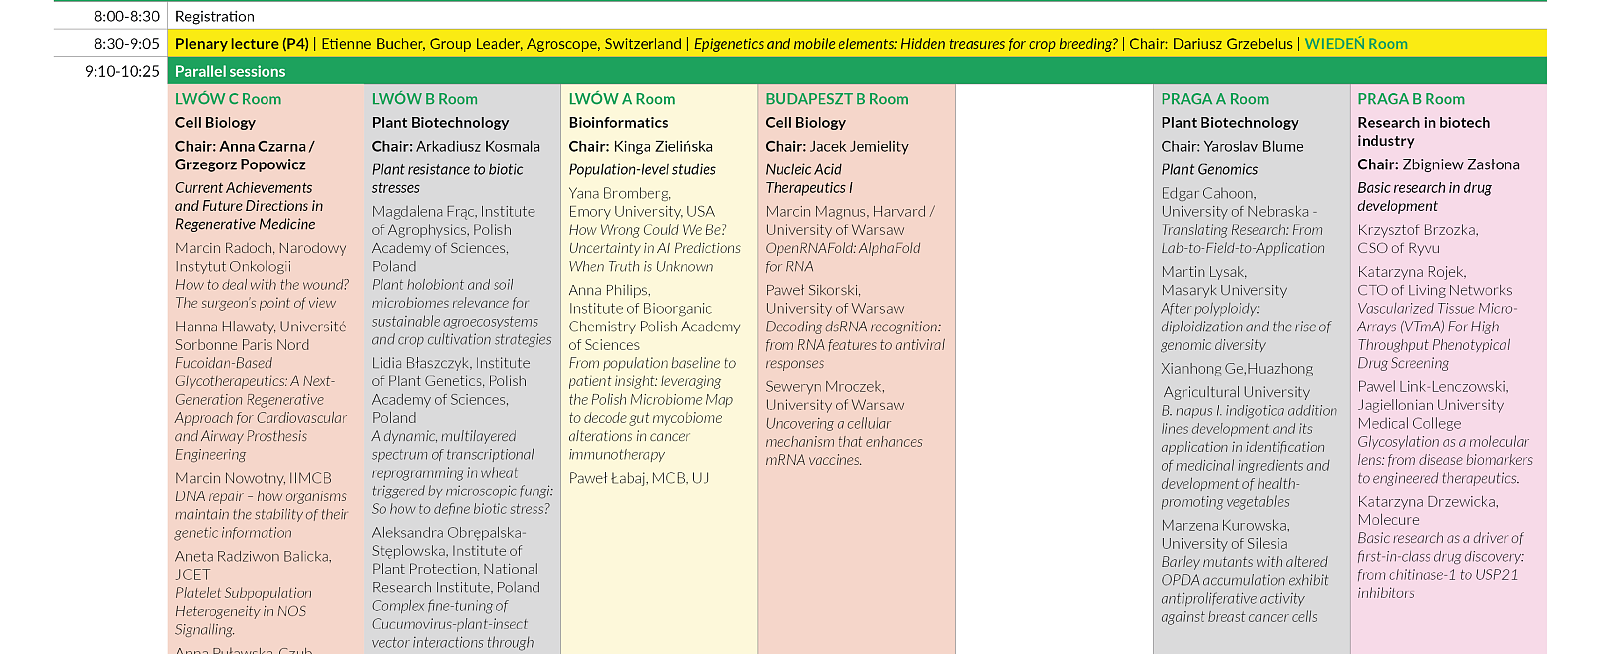Viewport: 1600px width, 654px height.
Task: Click the Plenary lecture (P4) heading
Action: pos(242,44)
